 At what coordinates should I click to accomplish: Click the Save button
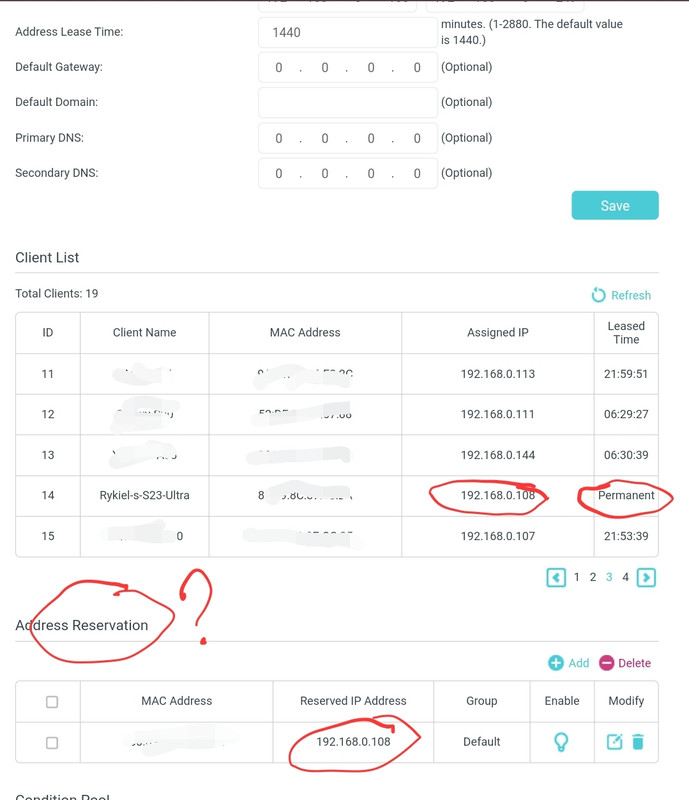coord(615,206)
